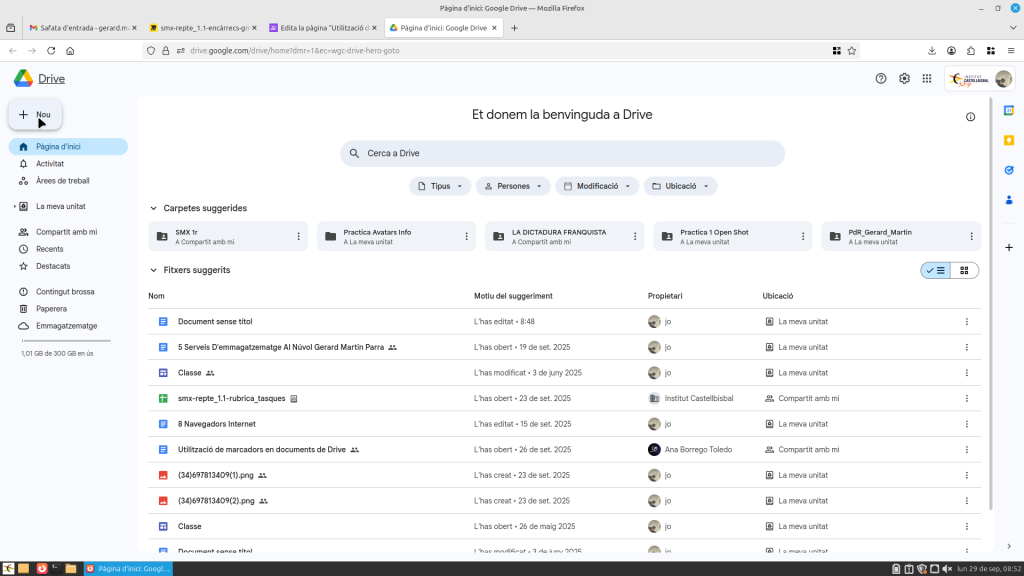
Task: Open more options for SMX 1r folder
Action: 298,236
